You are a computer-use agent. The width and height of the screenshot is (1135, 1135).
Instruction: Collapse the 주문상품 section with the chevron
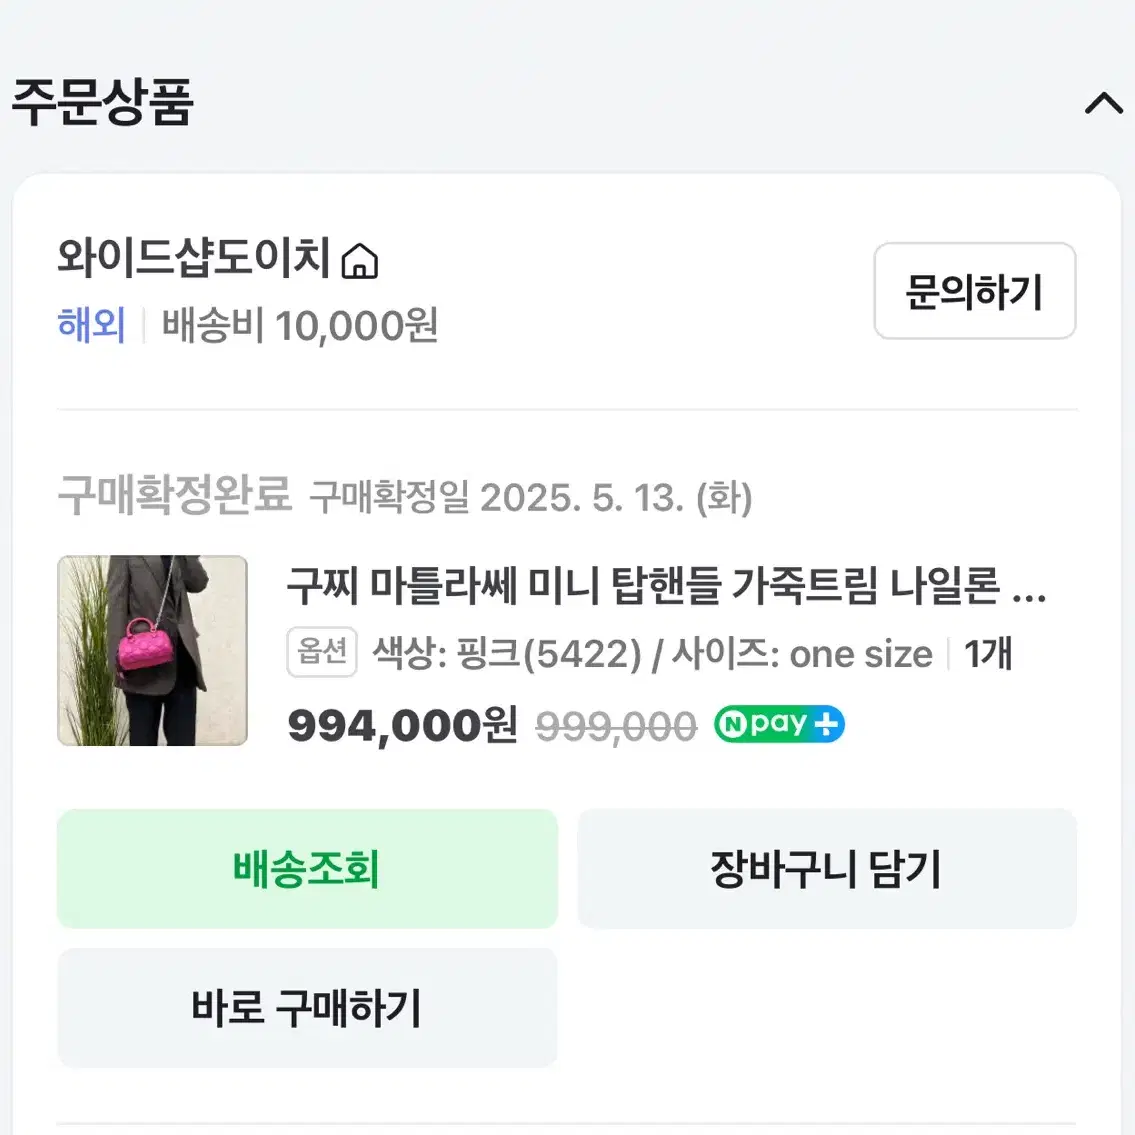1103,103
